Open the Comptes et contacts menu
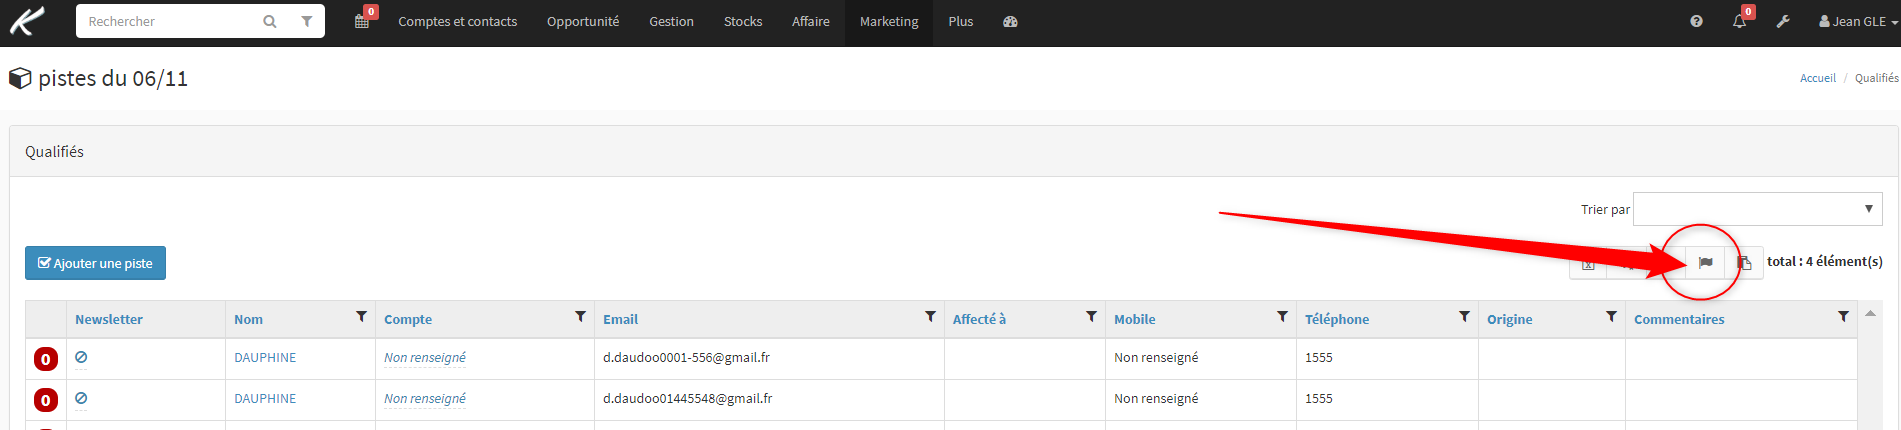The width and height of the screenshot is (1901, 430). tap(458, 21)
